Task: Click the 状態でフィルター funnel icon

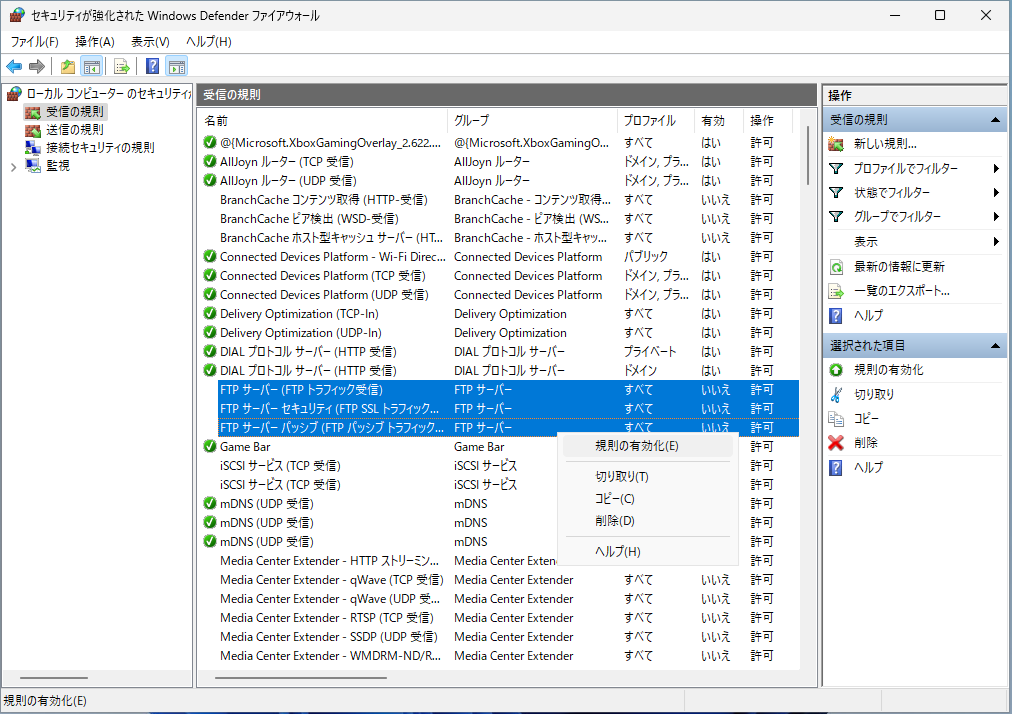Action: tap(836, 192)
